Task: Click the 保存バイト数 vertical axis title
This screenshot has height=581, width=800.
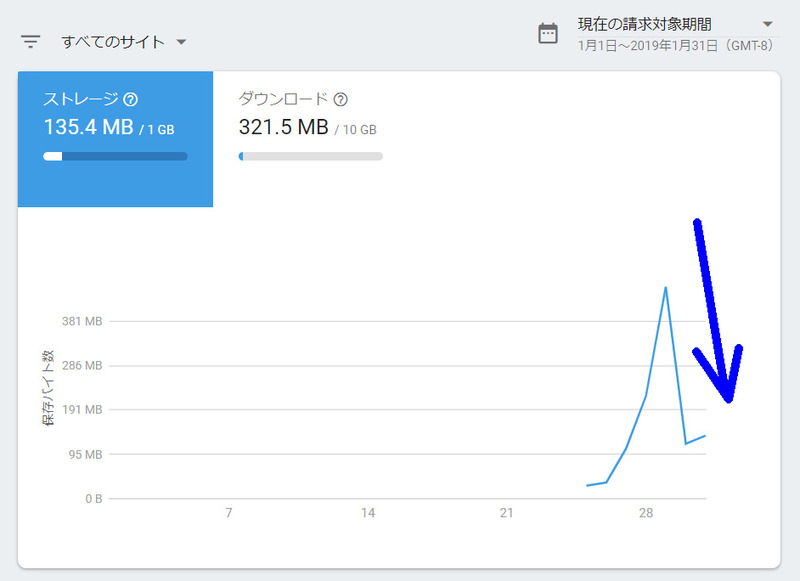Action: point(48,388)
